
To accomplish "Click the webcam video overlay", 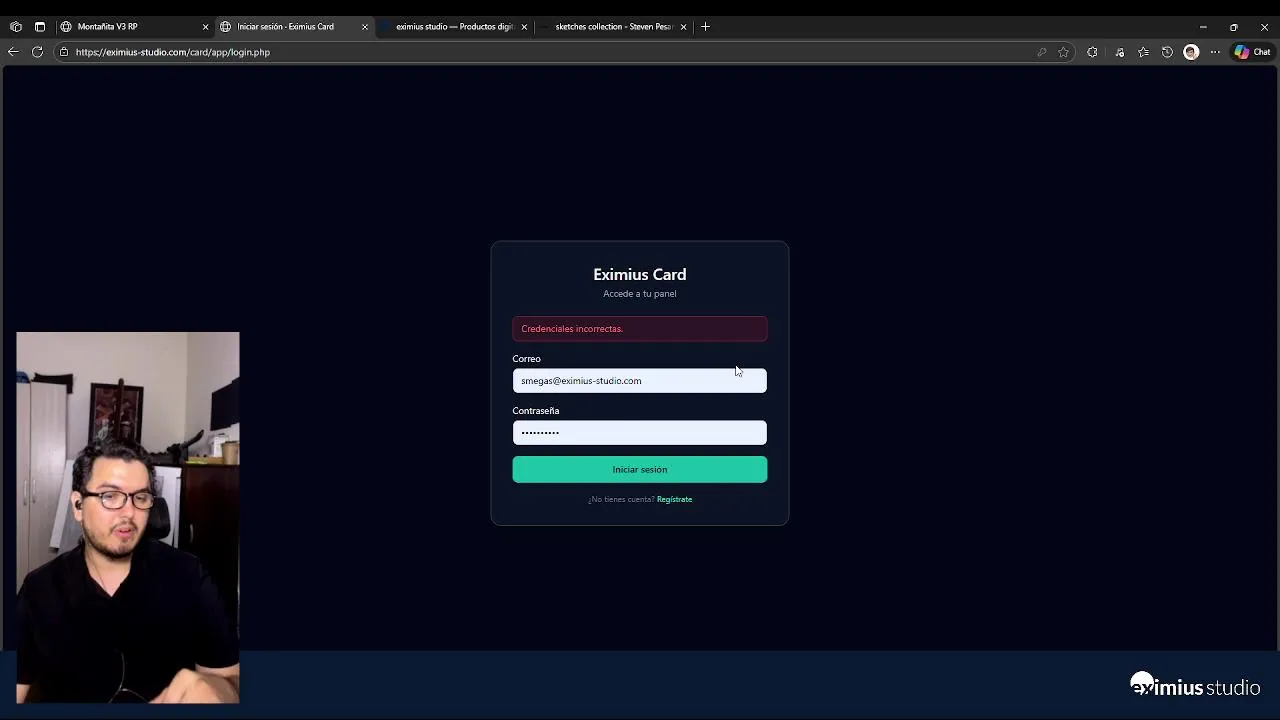I will coord(128,518).
